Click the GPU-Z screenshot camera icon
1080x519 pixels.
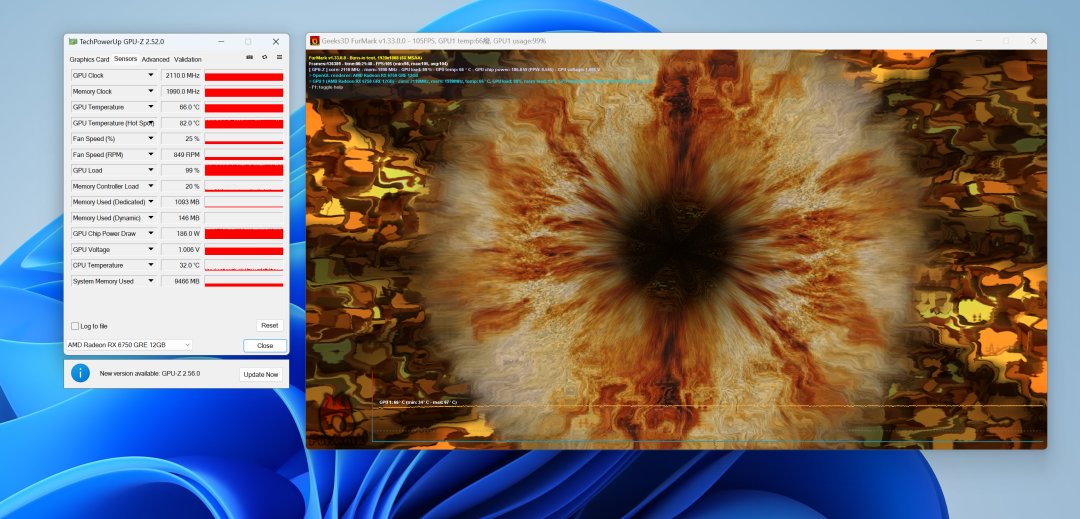pyautogui.click(x=249, y=57)
